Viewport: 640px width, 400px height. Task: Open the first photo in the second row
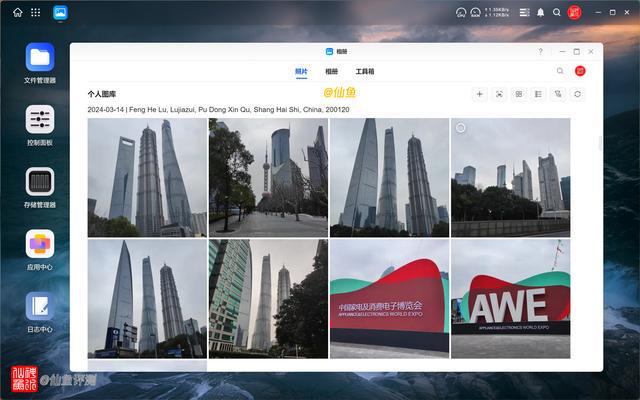147,299
